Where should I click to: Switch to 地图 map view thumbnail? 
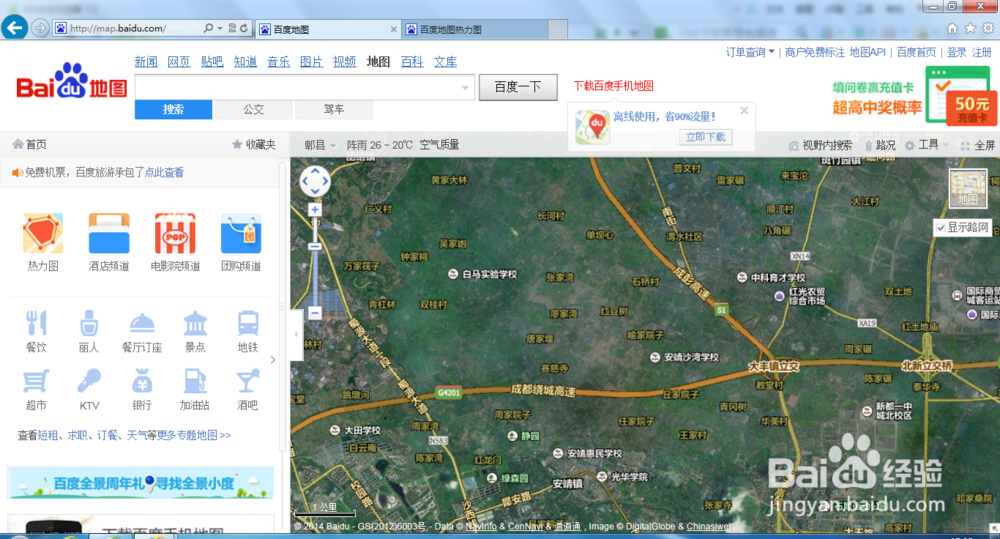pos(967,188)
